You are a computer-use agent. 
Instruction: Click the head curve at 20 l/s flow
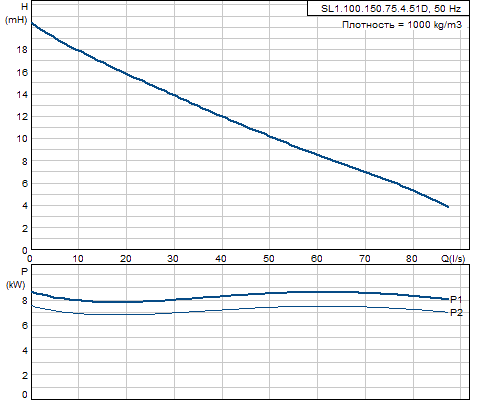(x=126, y=73)
